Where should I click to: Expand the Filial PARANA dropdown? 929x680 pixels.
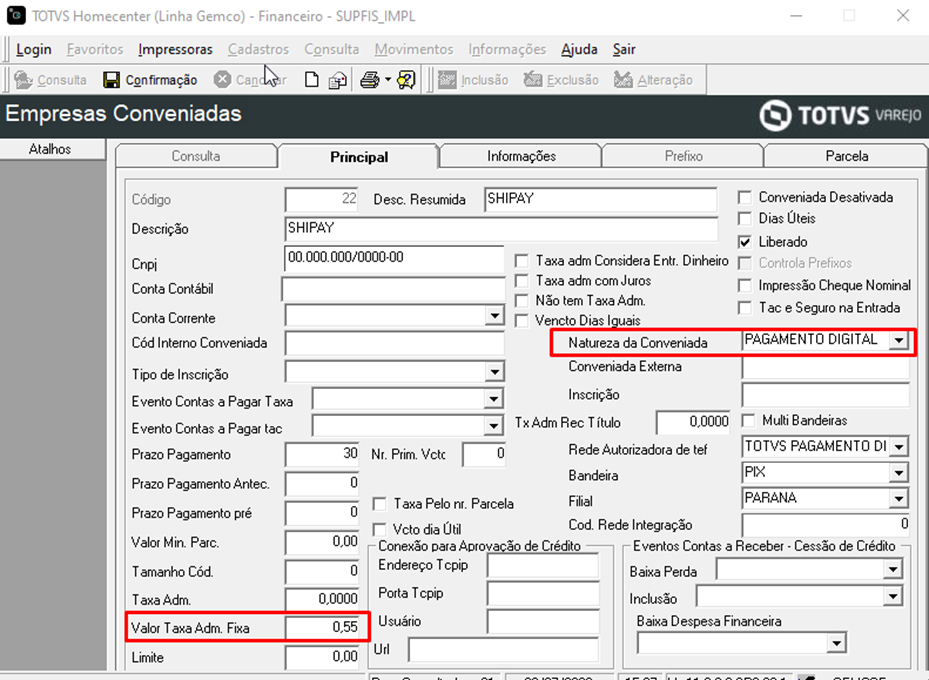click(x=899, y=499)
